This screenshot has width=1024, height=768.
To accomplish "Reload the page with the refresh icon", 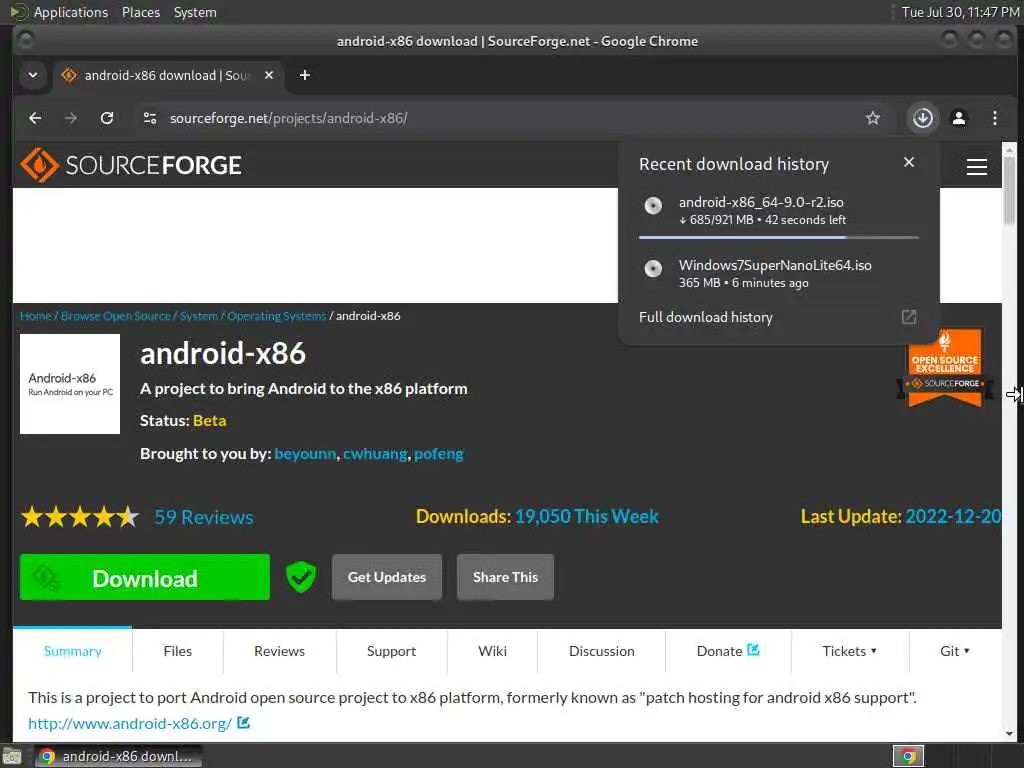I will pyautogui.click(x=107, y=118).
